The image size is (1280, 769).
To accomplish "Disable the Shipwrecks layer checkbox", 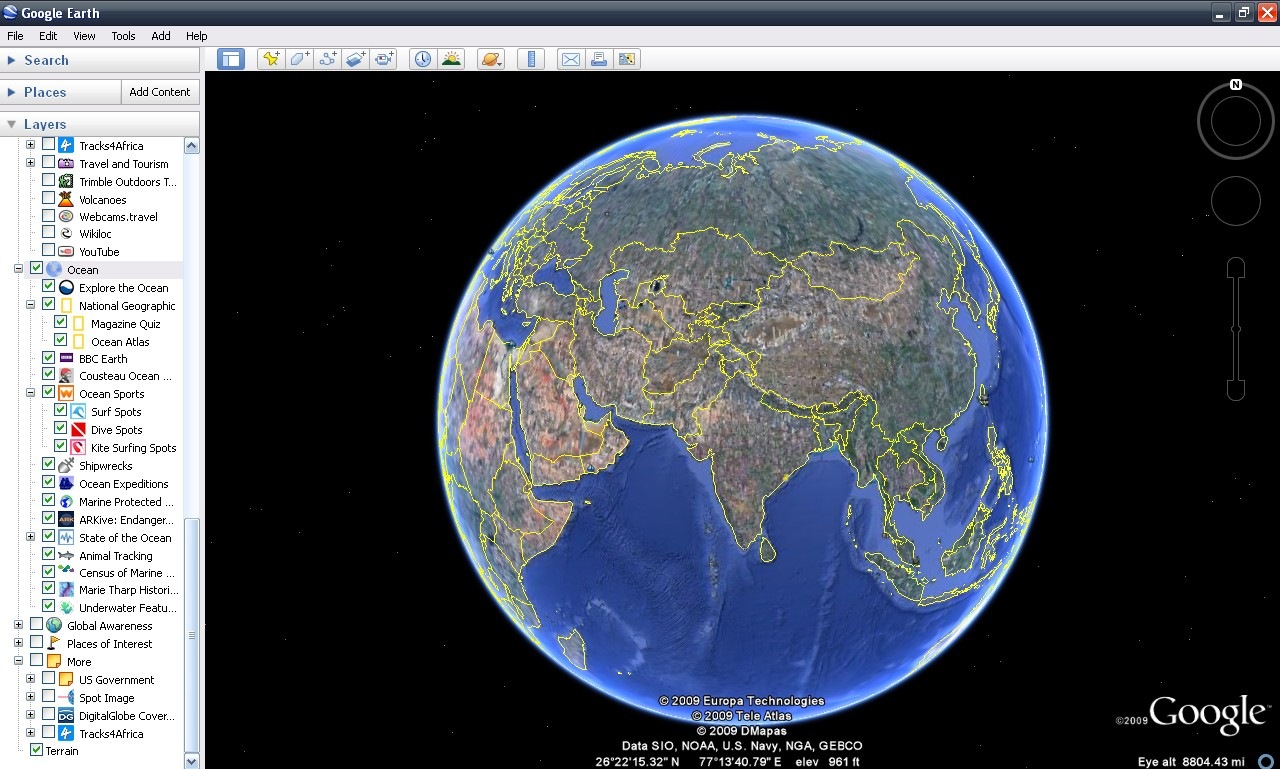I will click(48, 464).
